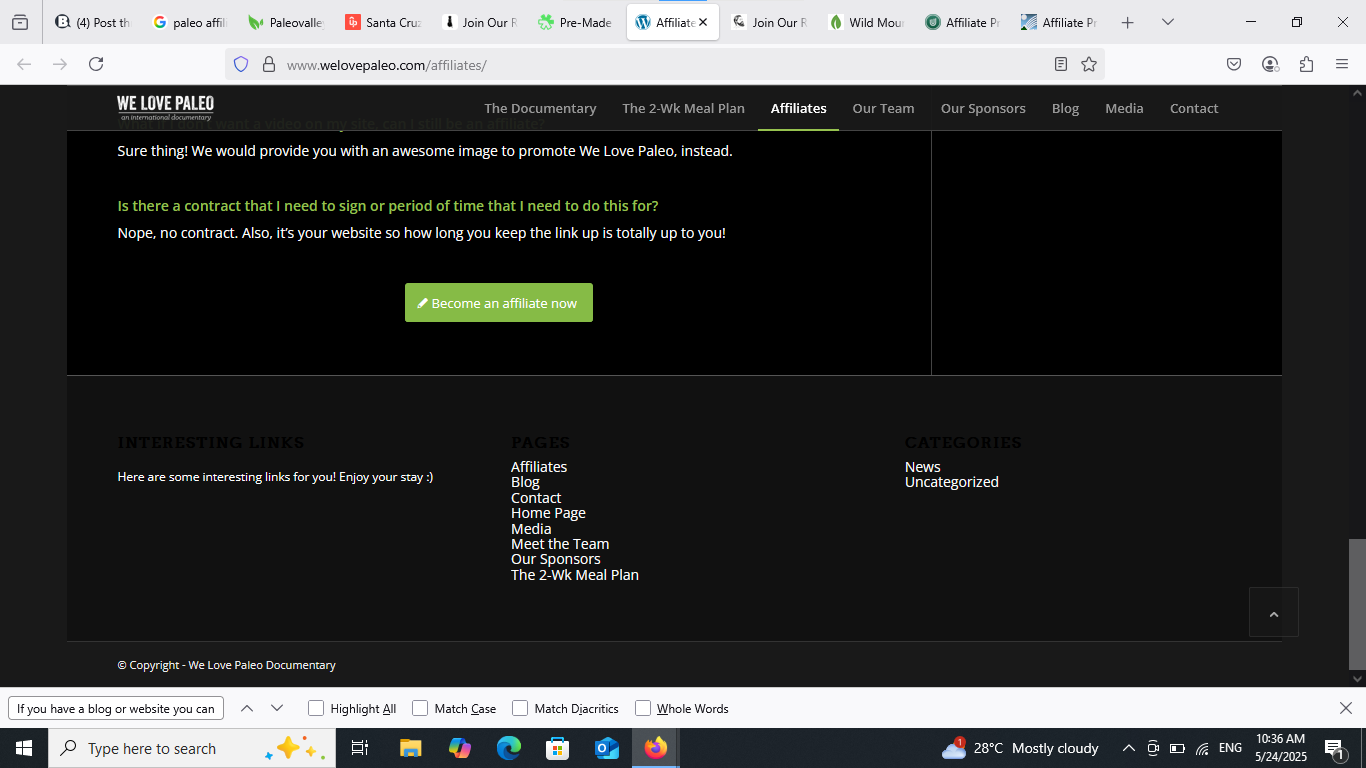Open Our Sponsors footer link
1366x768 pixels.
pyautogui.click(x=556, y=559)
